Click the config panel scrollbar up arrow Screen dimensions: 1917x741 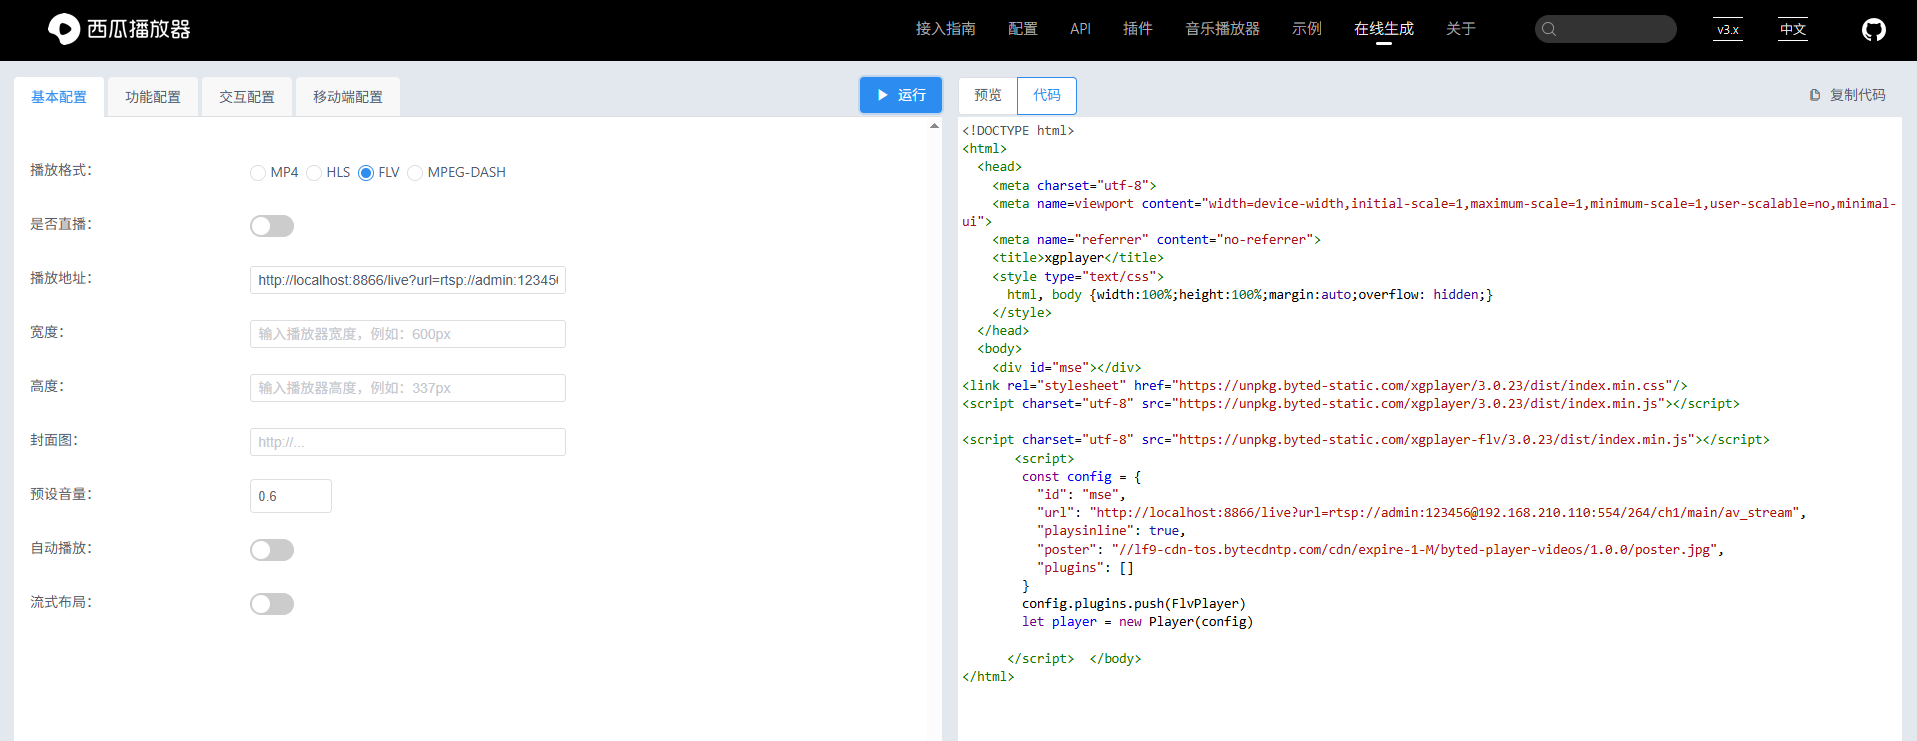[x=935, y=126]
